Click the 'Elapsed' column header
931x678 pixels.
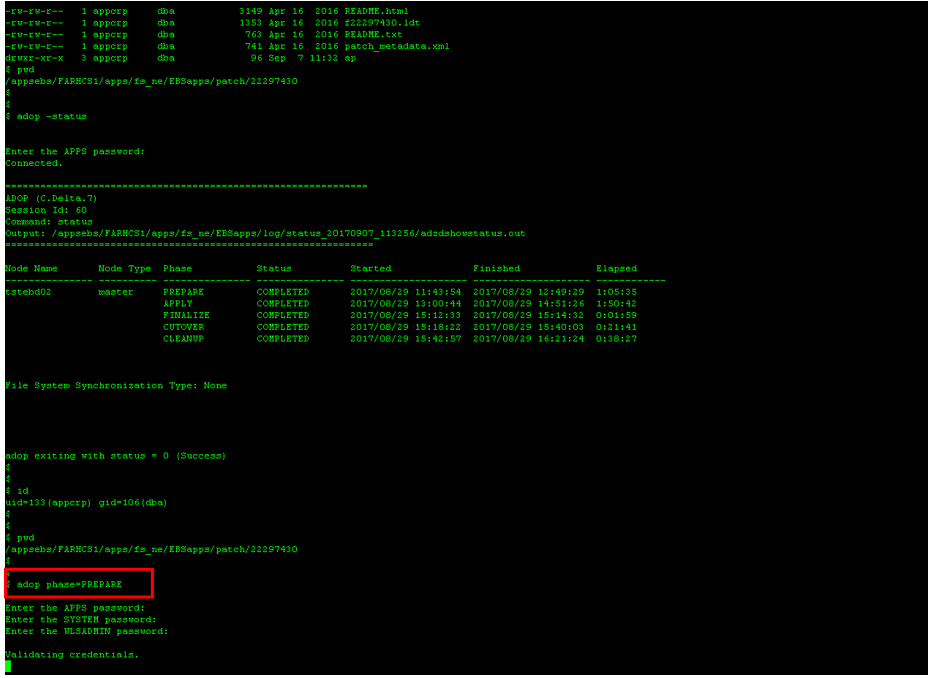point(616,268)
